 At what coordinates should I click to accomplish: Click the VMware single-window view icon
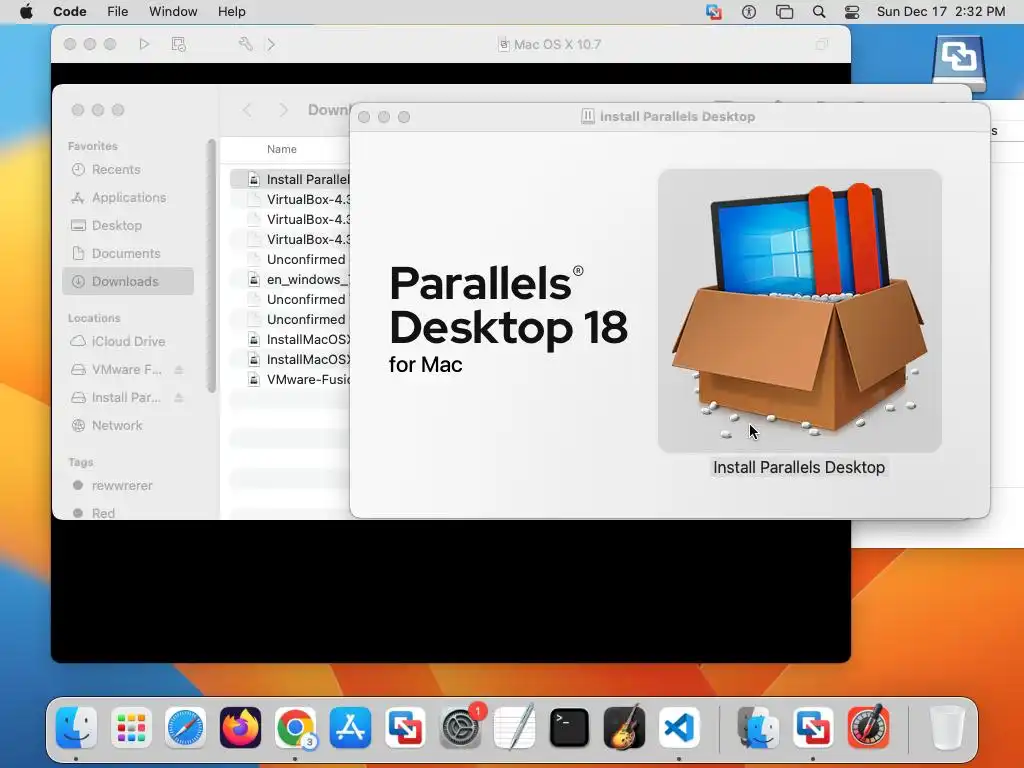(822, 44)
